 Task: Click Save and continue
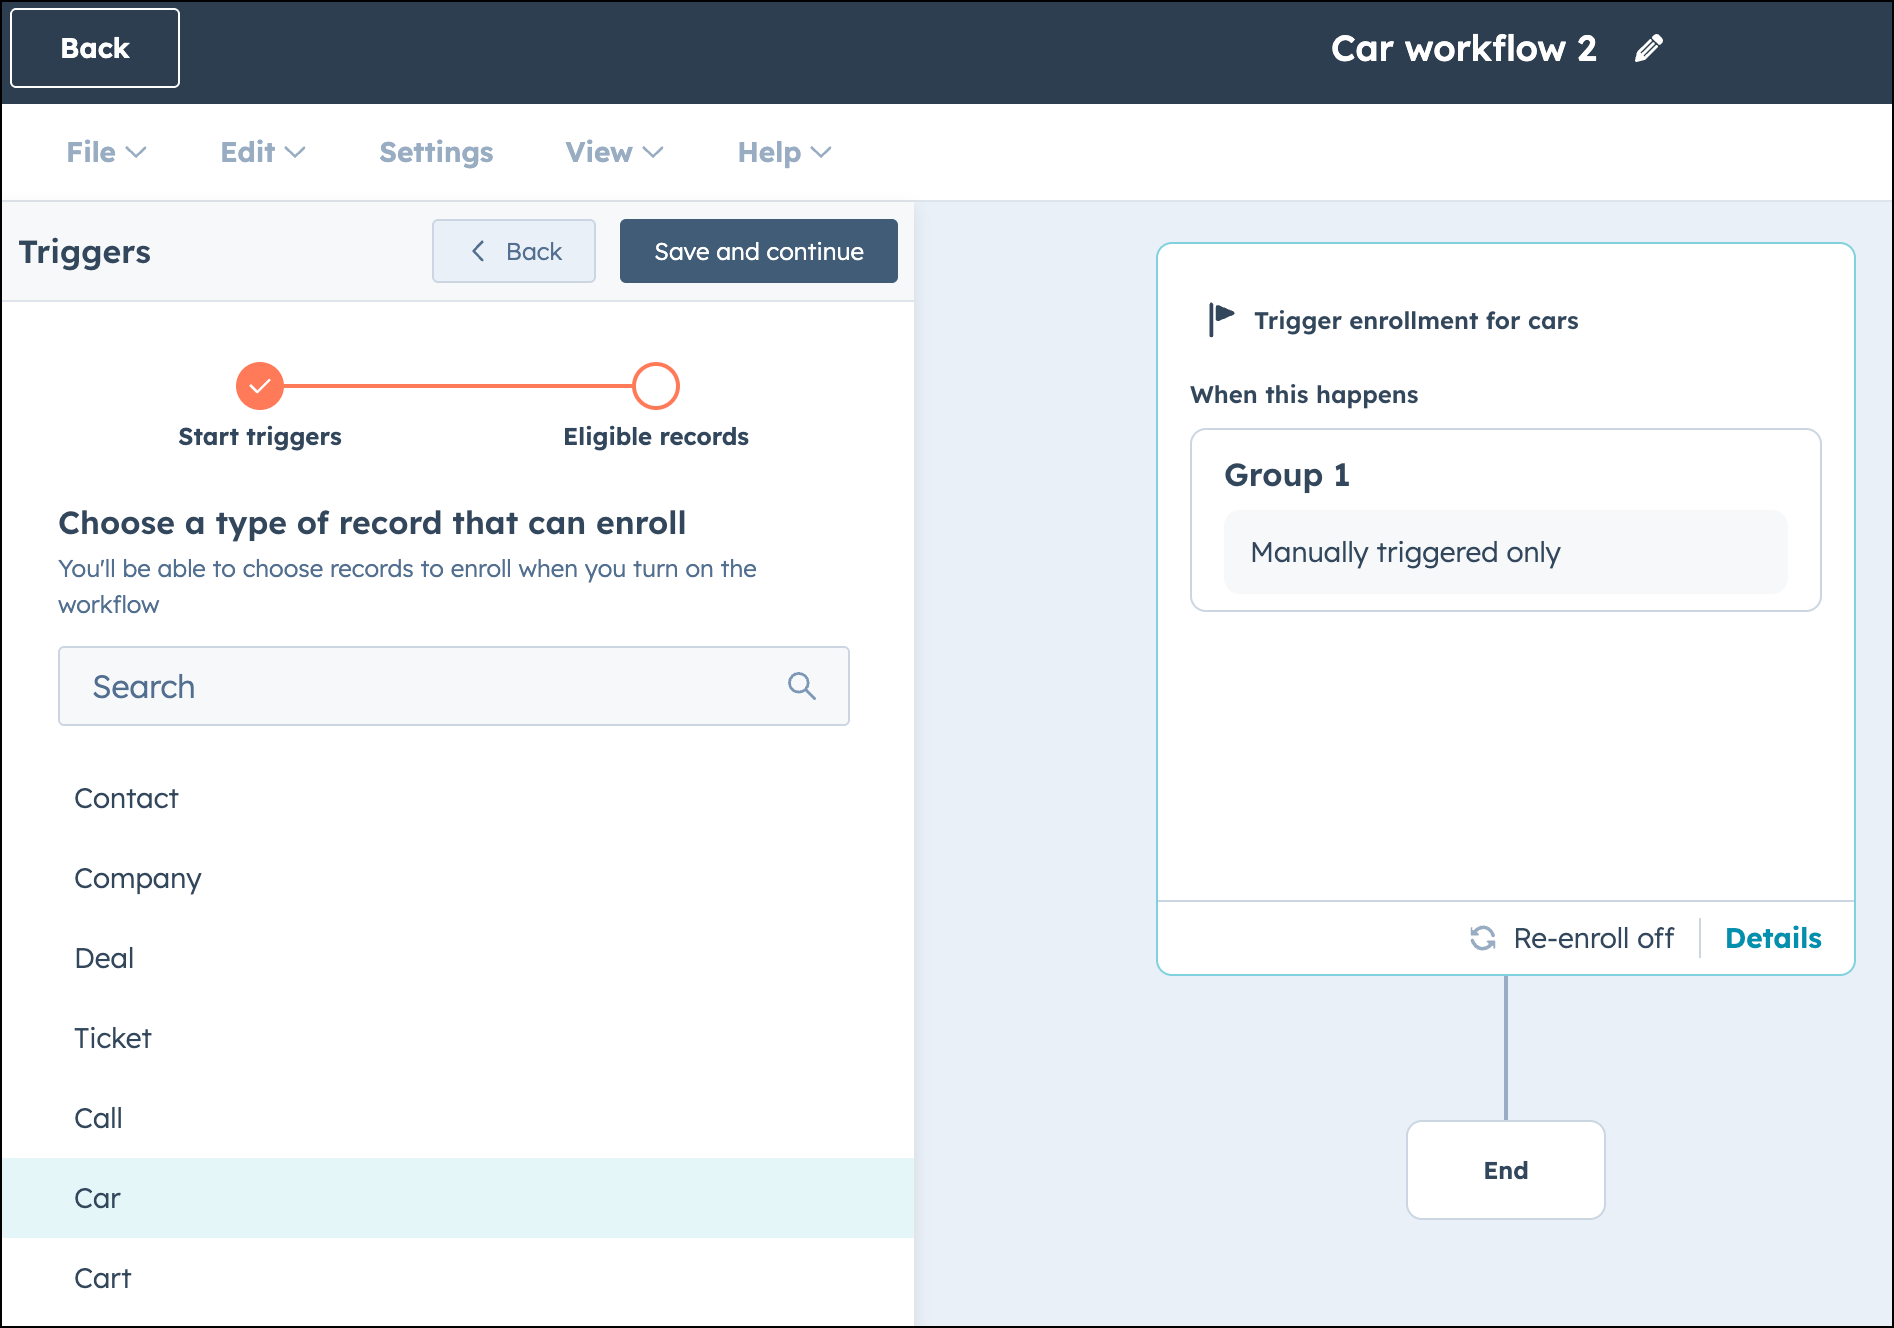(759, 251)
